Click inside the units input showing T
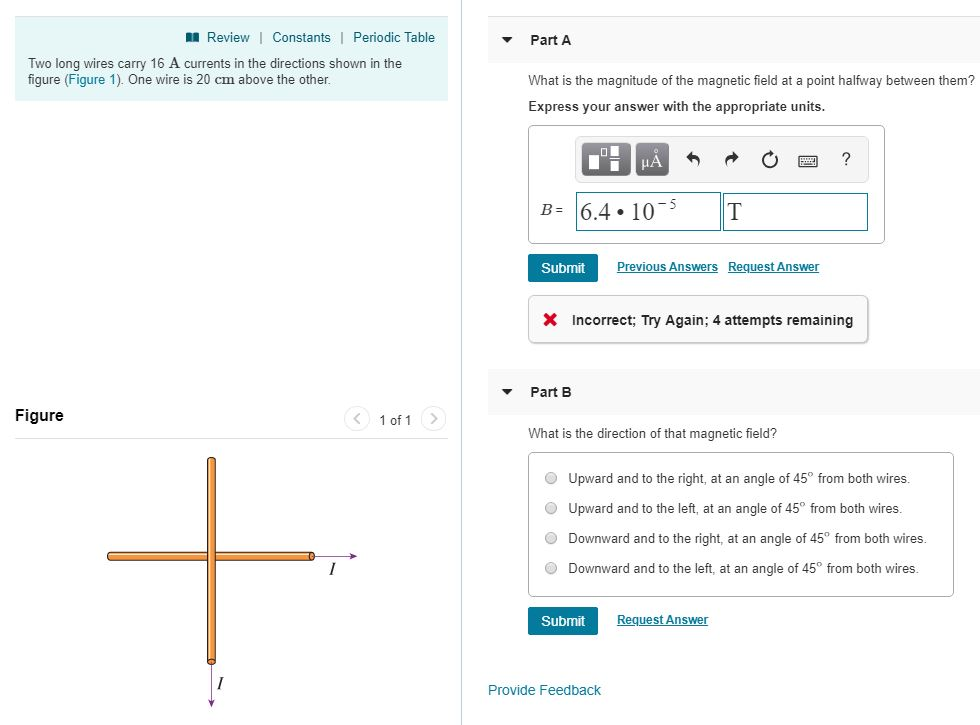980x725 pixels. coord(795,211)
